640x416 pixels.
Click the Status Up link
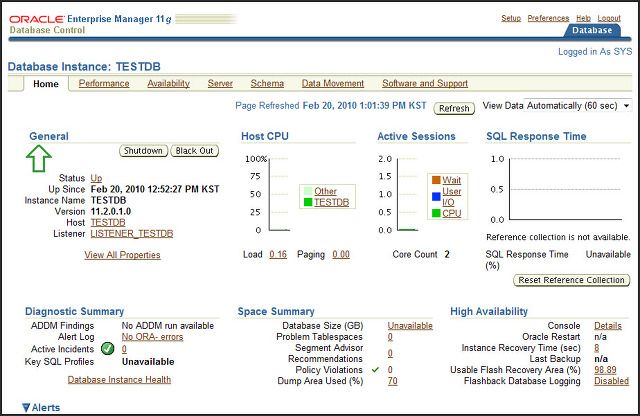pyautogui.click(x=96, y=178)
